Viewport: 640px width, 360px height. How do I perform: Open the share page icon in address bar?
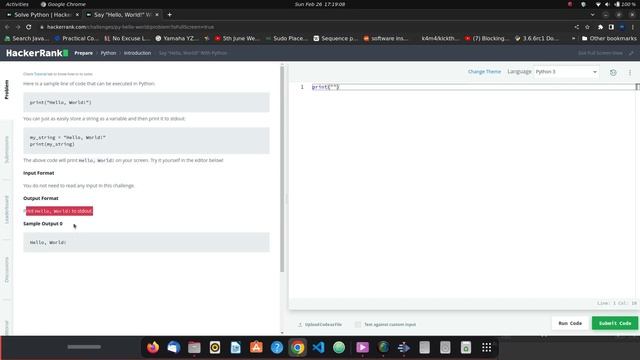click(576, 27)
